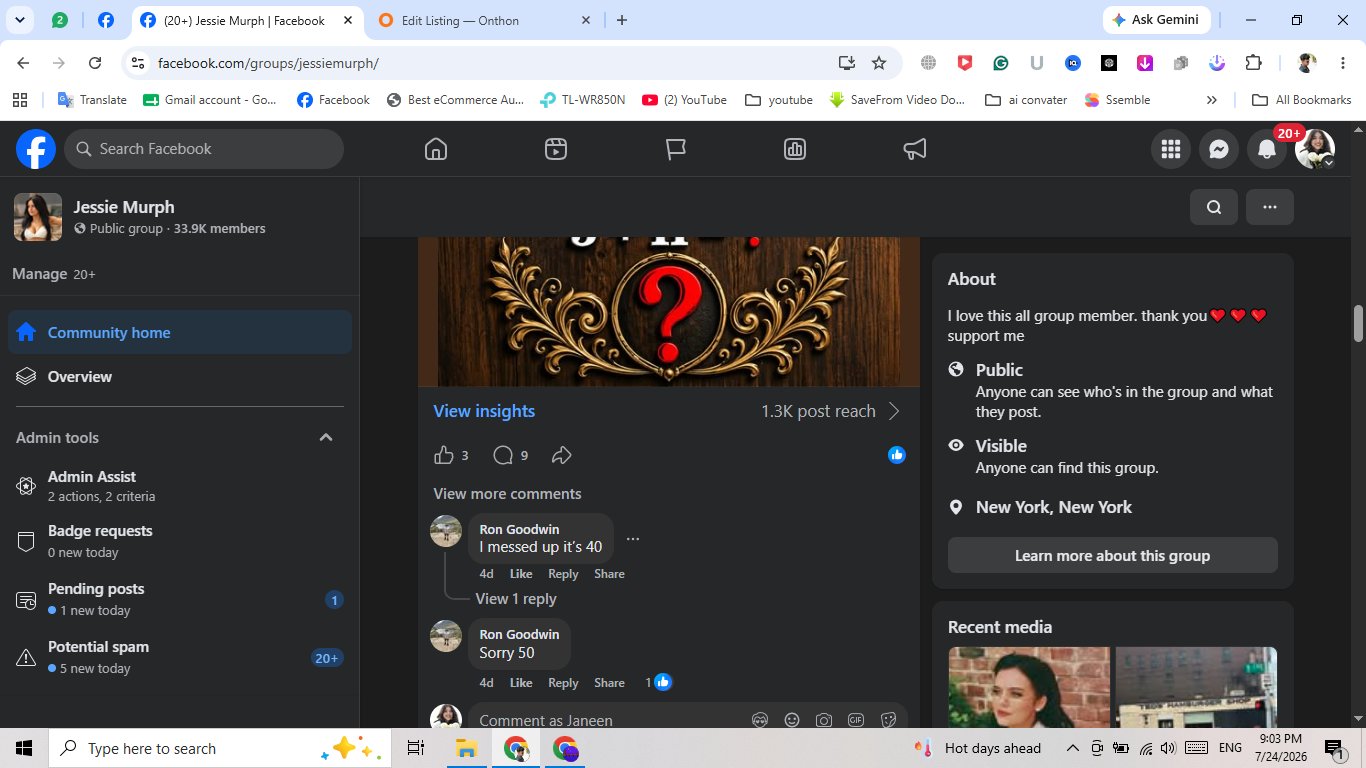Show hidden system tray icons
The width and height of the screenshot is (1366, 768).
point(1073,748)
